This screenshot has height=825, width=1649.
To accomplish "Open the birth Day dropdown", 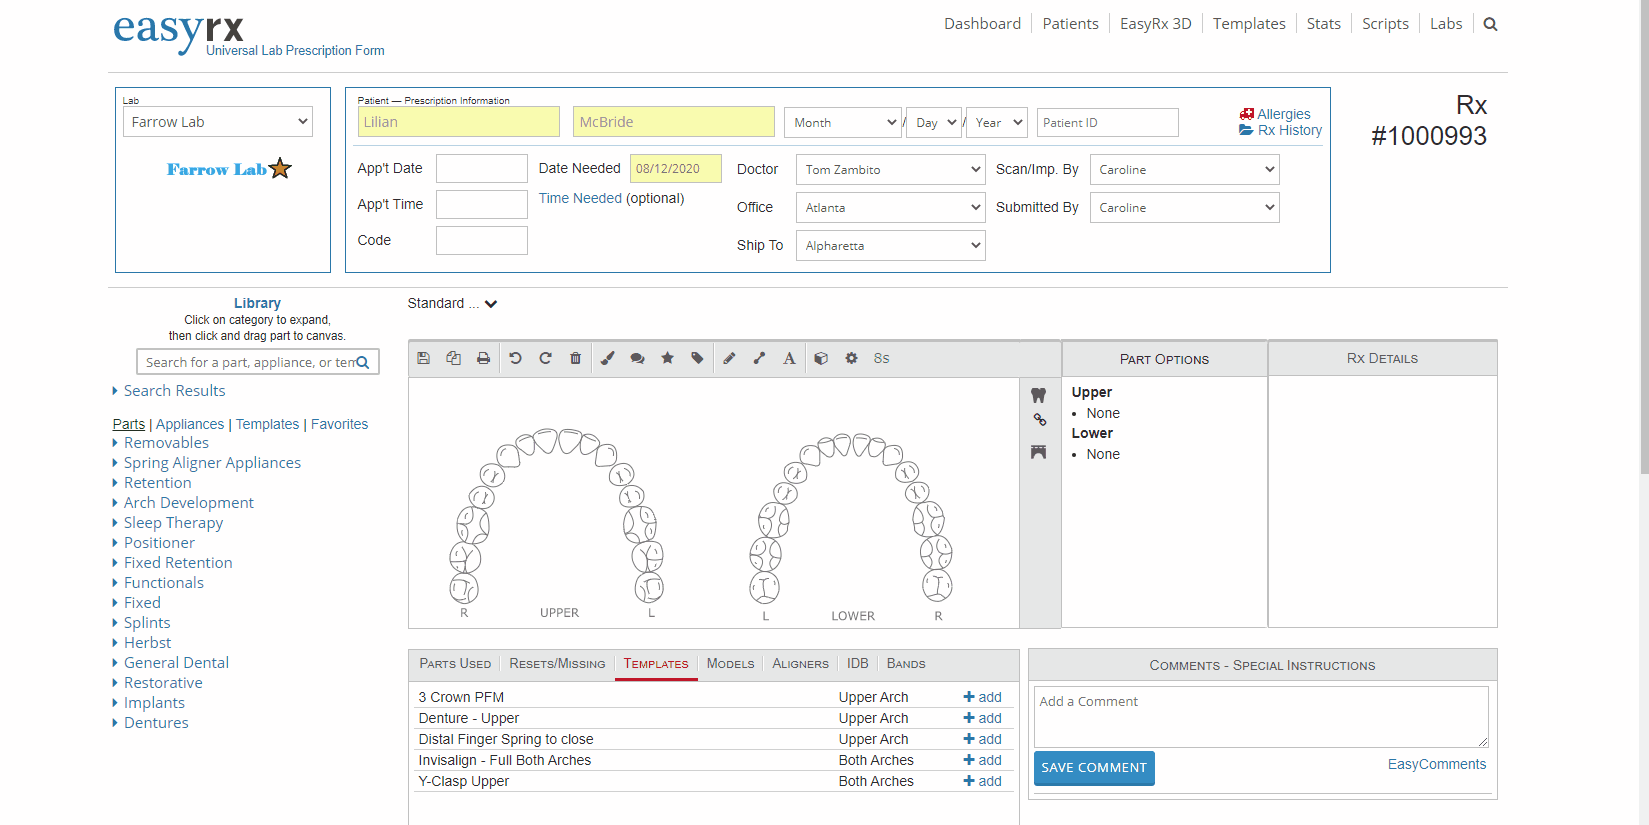I will coord(935,122).
